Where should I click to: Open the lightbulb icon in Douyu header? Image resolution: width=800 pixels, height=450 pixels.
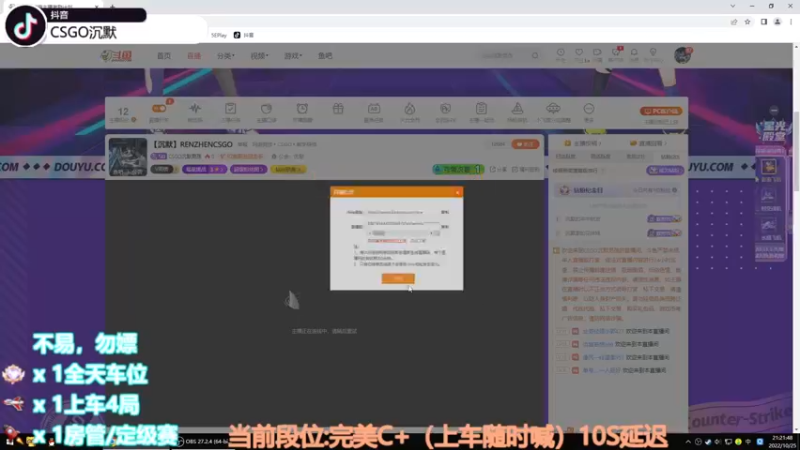click(x=653, y=52)
